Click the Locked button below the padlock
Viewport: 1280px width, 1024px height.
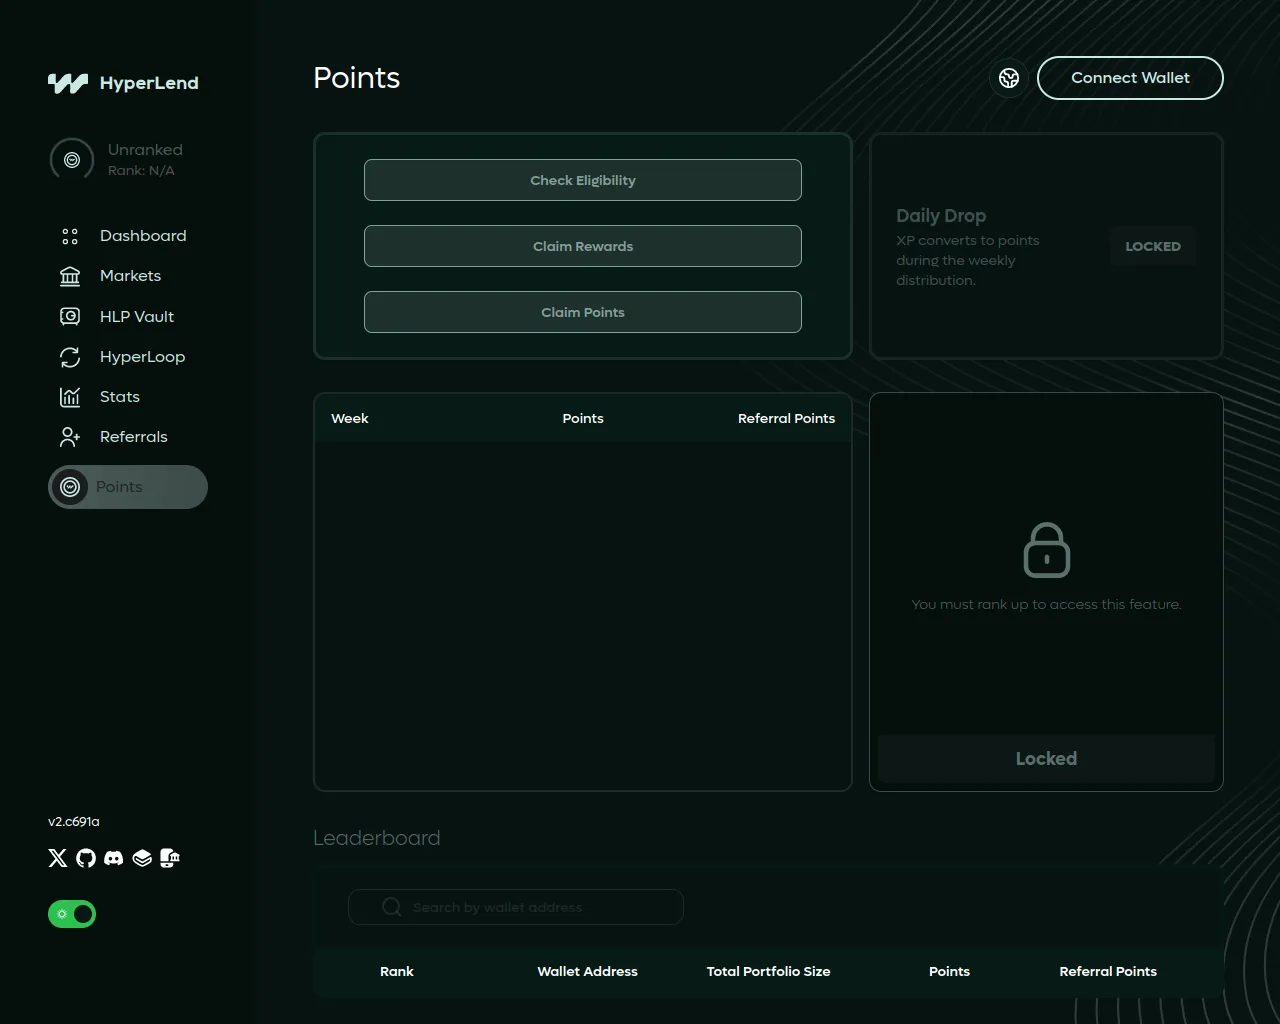1046,759
